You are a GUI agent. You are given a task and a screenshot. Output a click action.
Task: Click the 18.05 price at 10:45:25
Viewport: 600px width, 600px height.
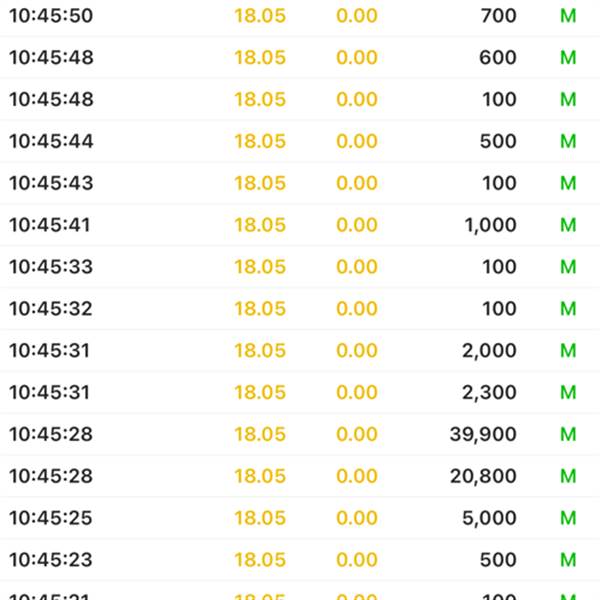pos(260,518)
